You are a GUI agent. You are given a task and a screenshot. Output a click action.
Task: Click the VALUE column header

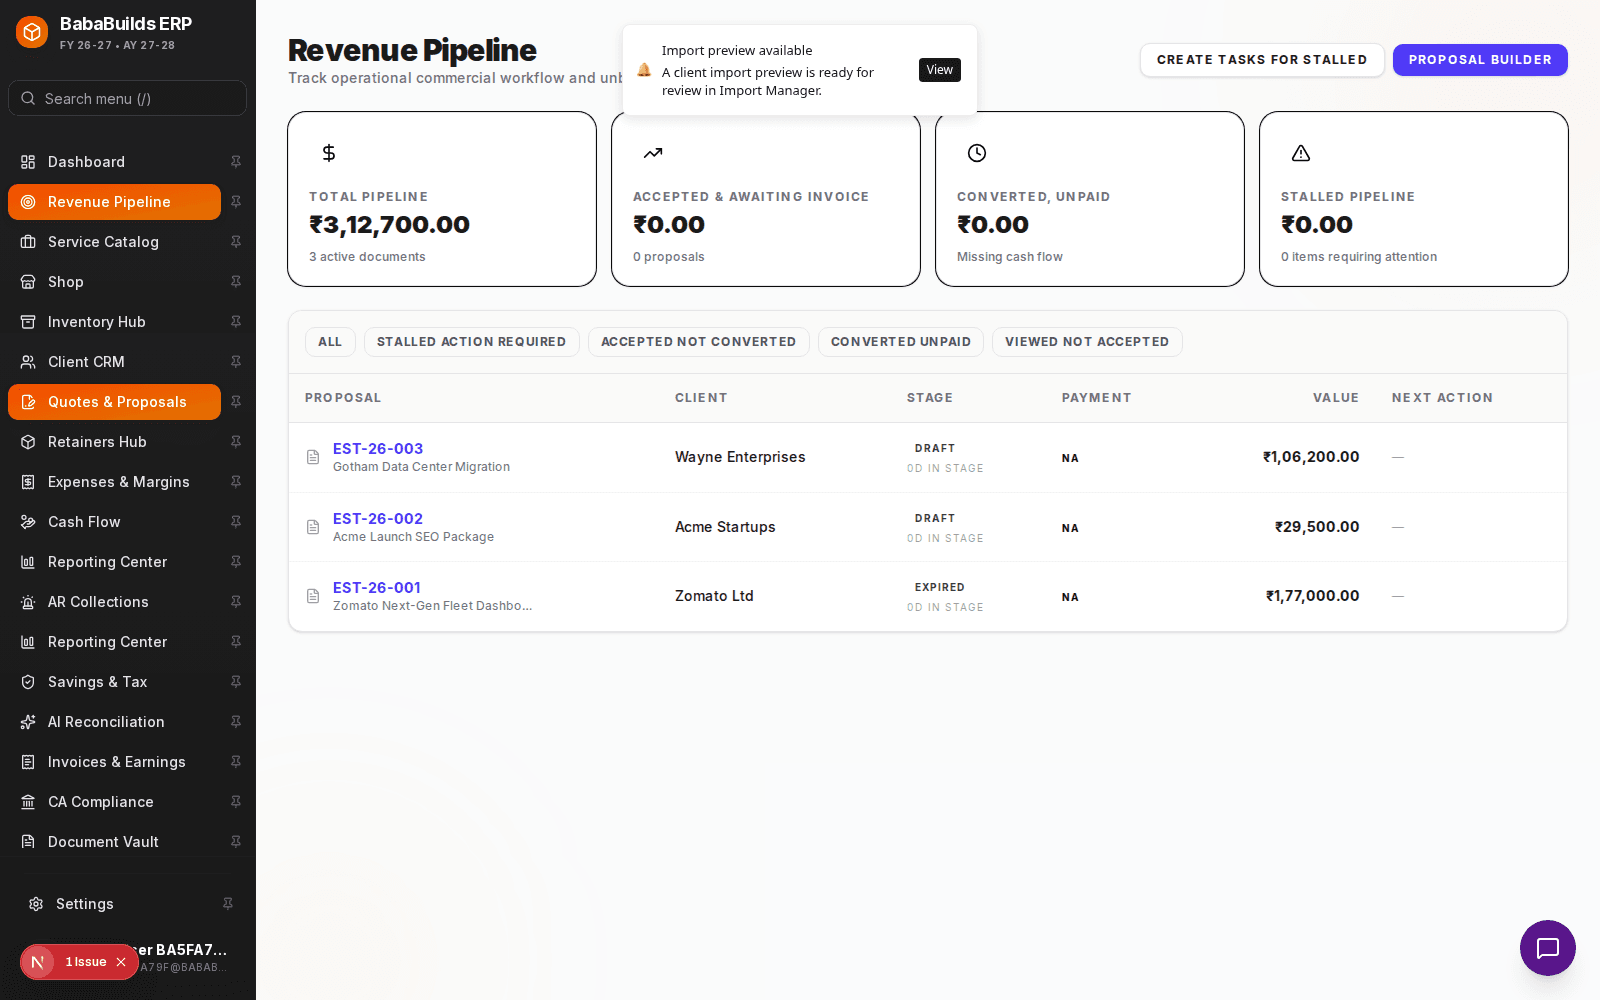point(1336,398)
